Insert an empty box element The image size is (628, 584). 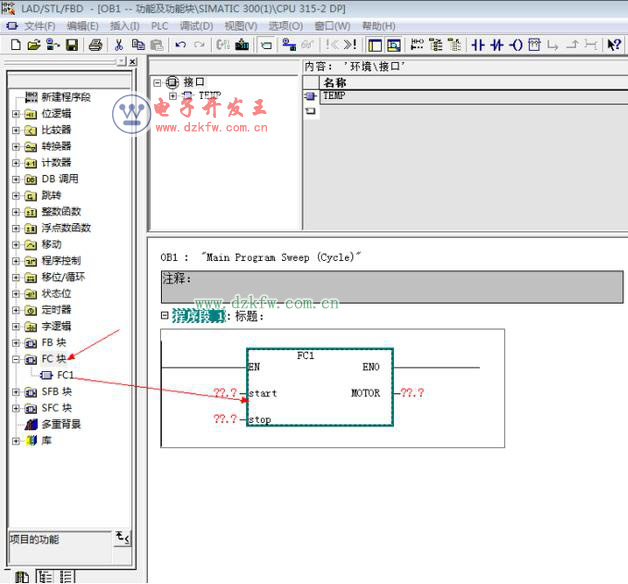click(534, 45)
